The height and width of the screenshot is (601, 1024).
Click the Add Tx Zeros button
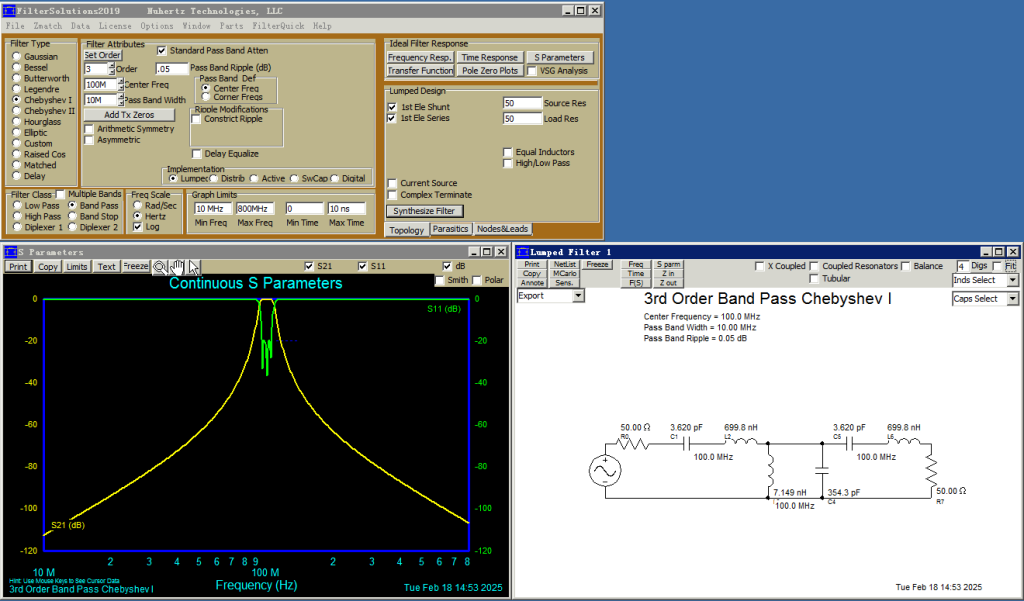[x=129, y=115]
